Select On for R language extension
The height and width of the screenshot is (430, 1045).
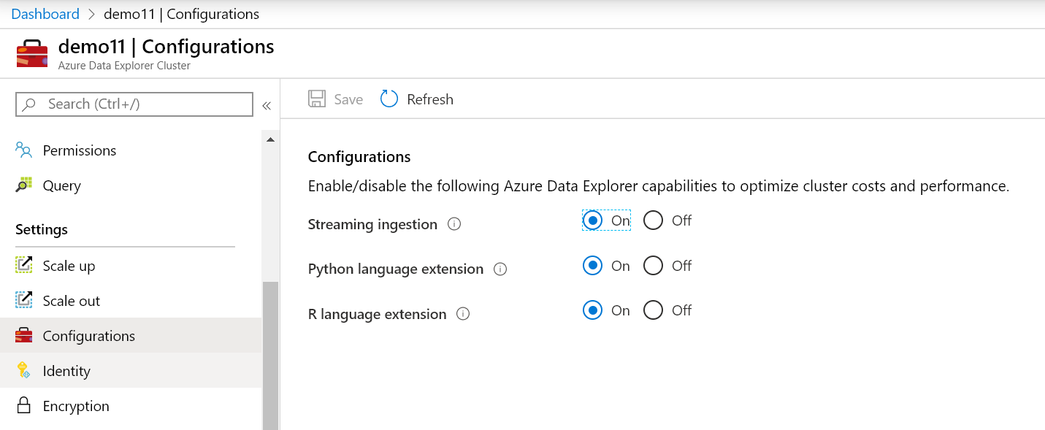click(593, 310)
